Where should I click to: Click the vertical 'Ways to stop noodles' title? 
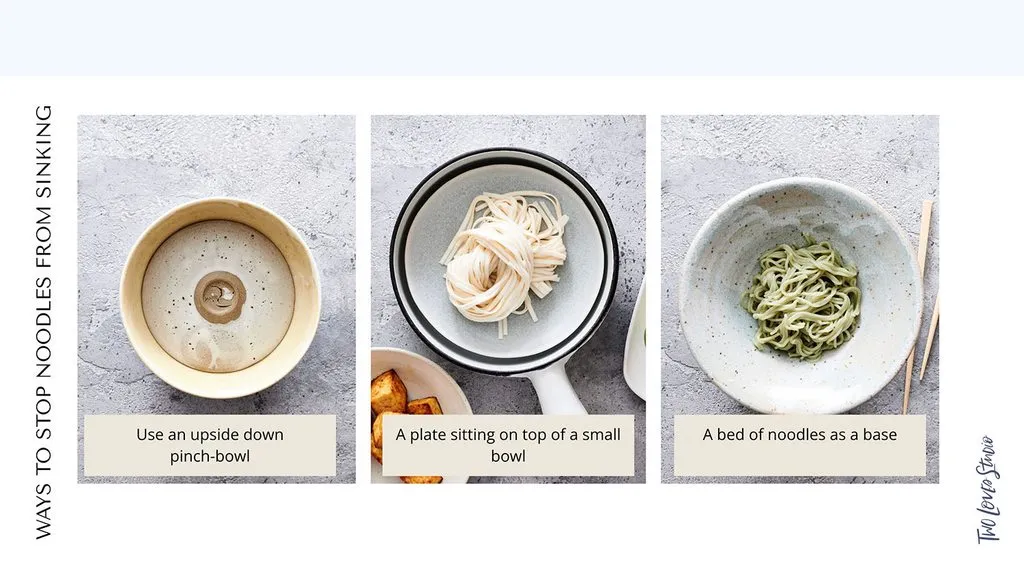point(43,322)
